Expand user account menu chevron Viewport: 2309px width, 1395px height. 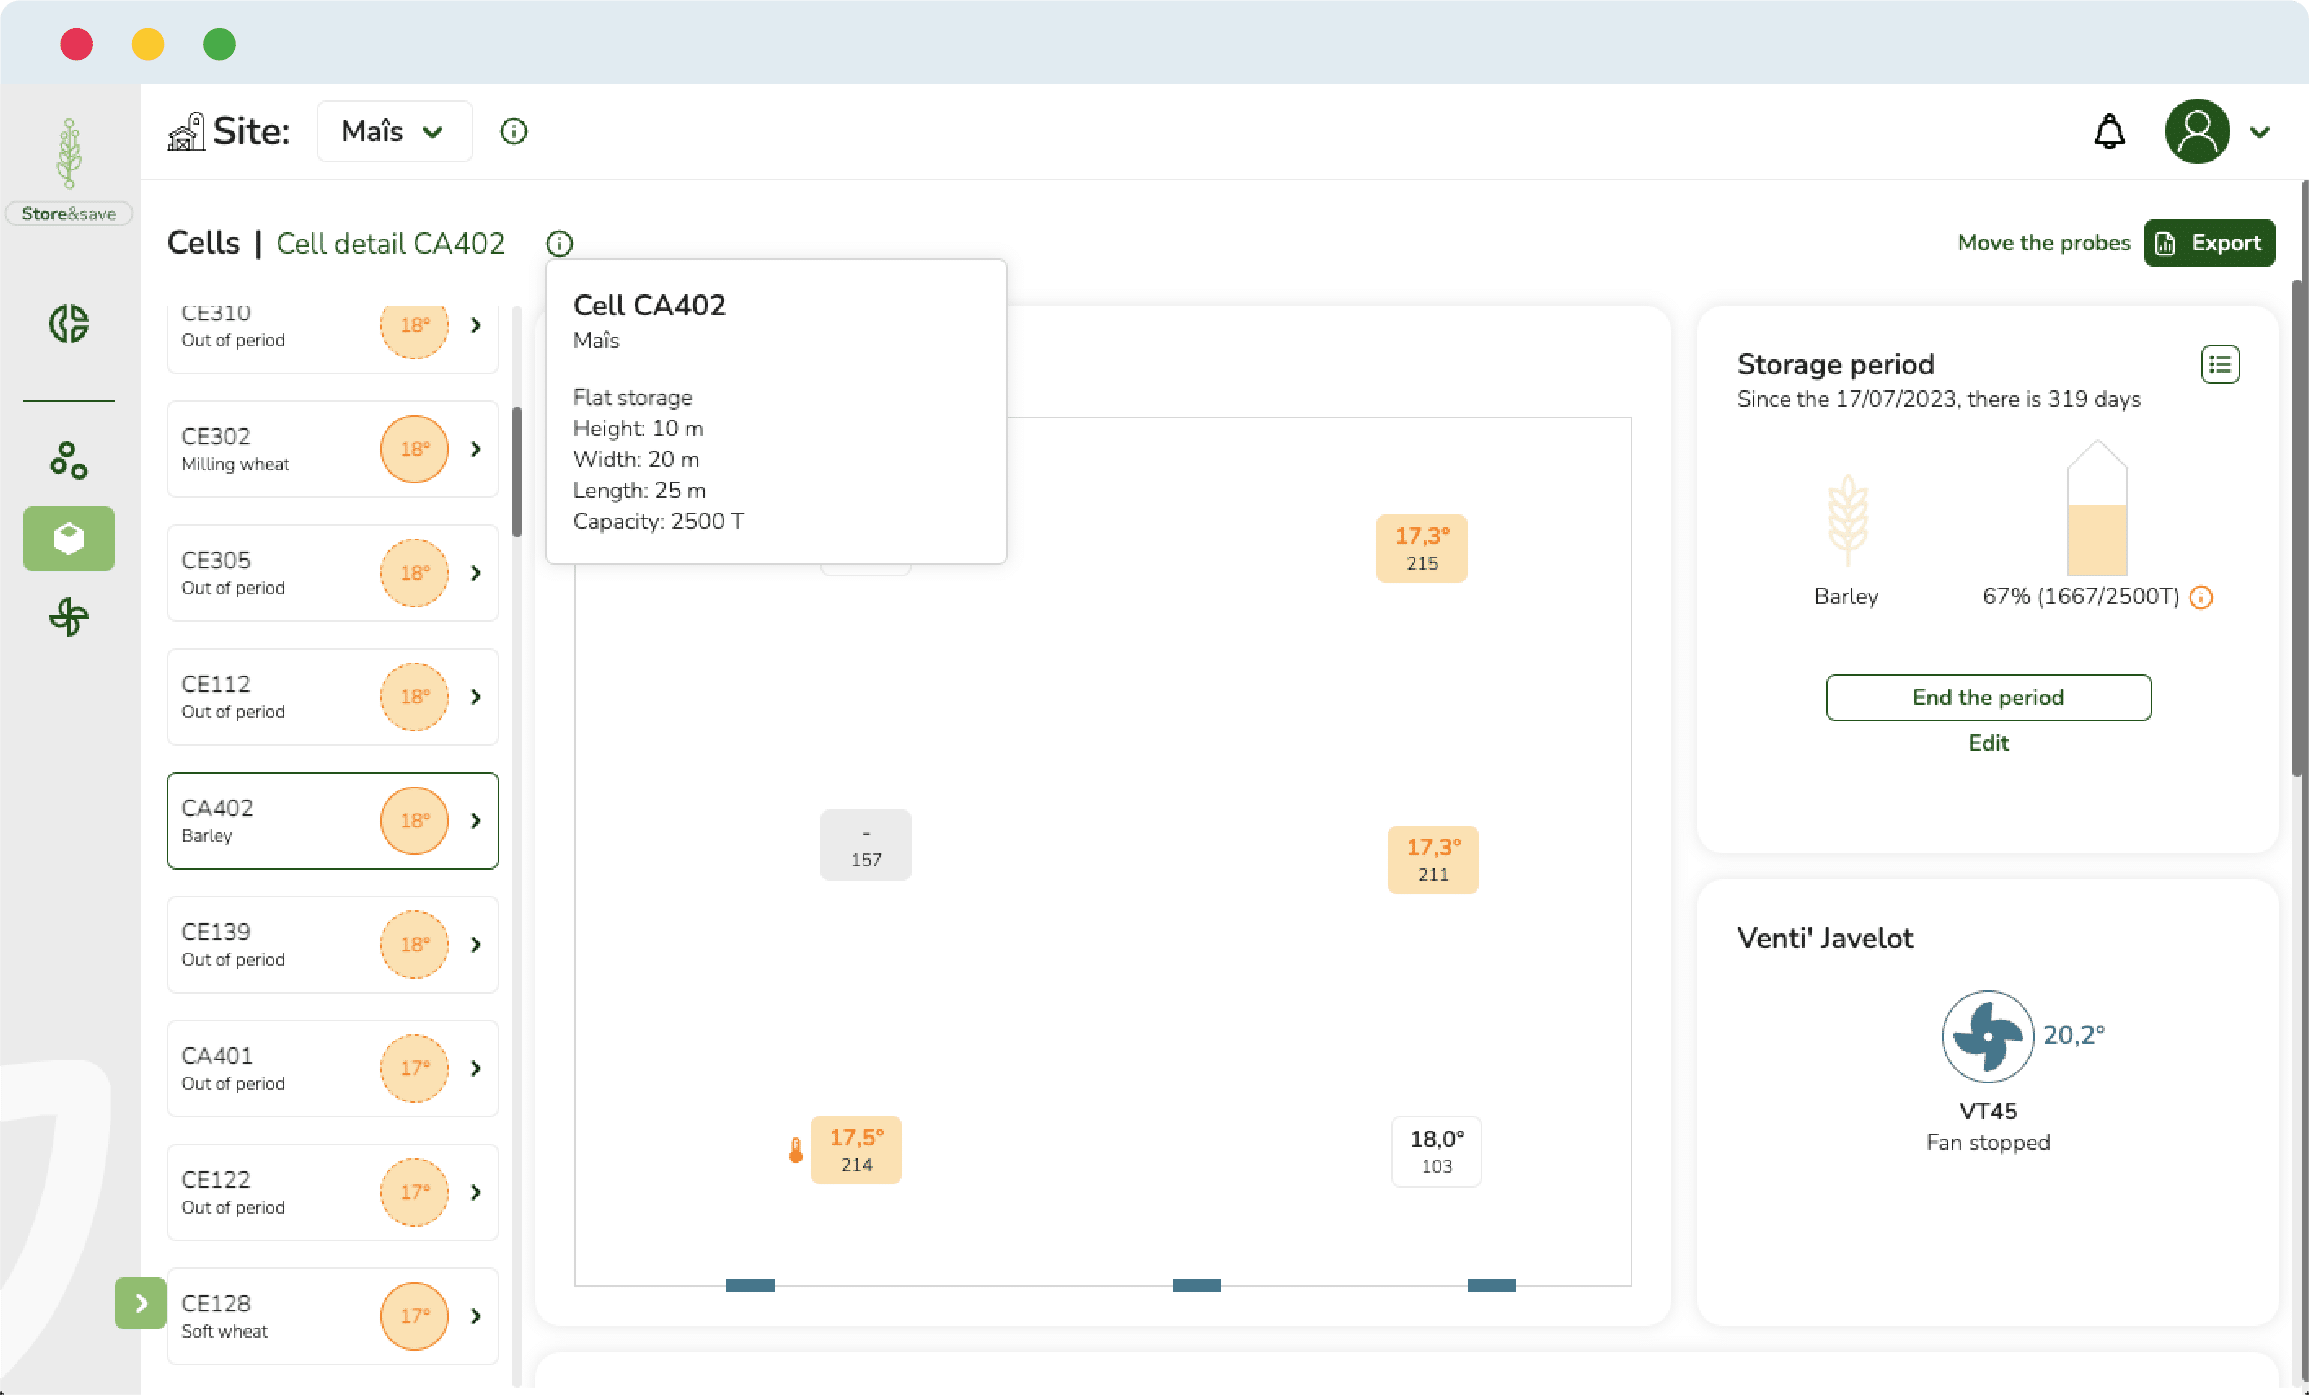(x=2260, y=132)
